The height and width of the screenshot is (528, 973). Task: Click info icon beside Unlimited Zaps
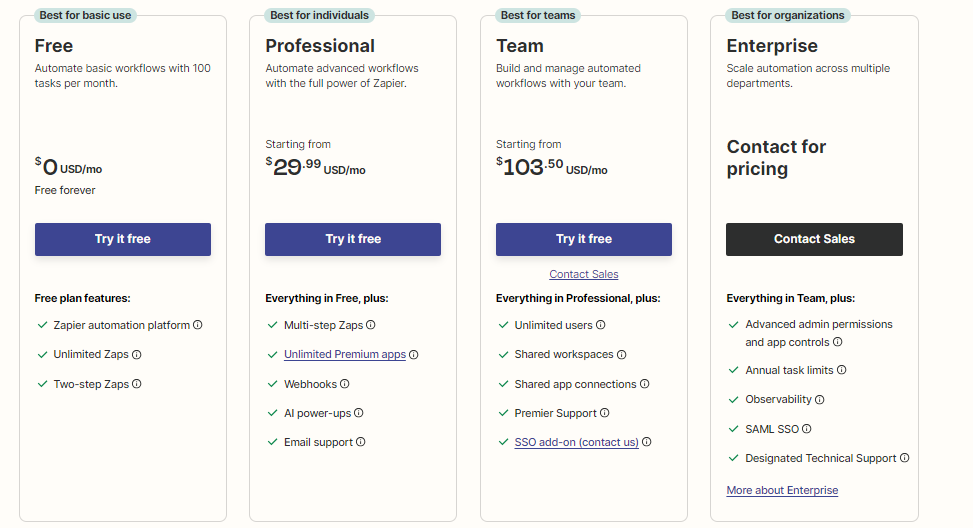[x=137, y=354]
